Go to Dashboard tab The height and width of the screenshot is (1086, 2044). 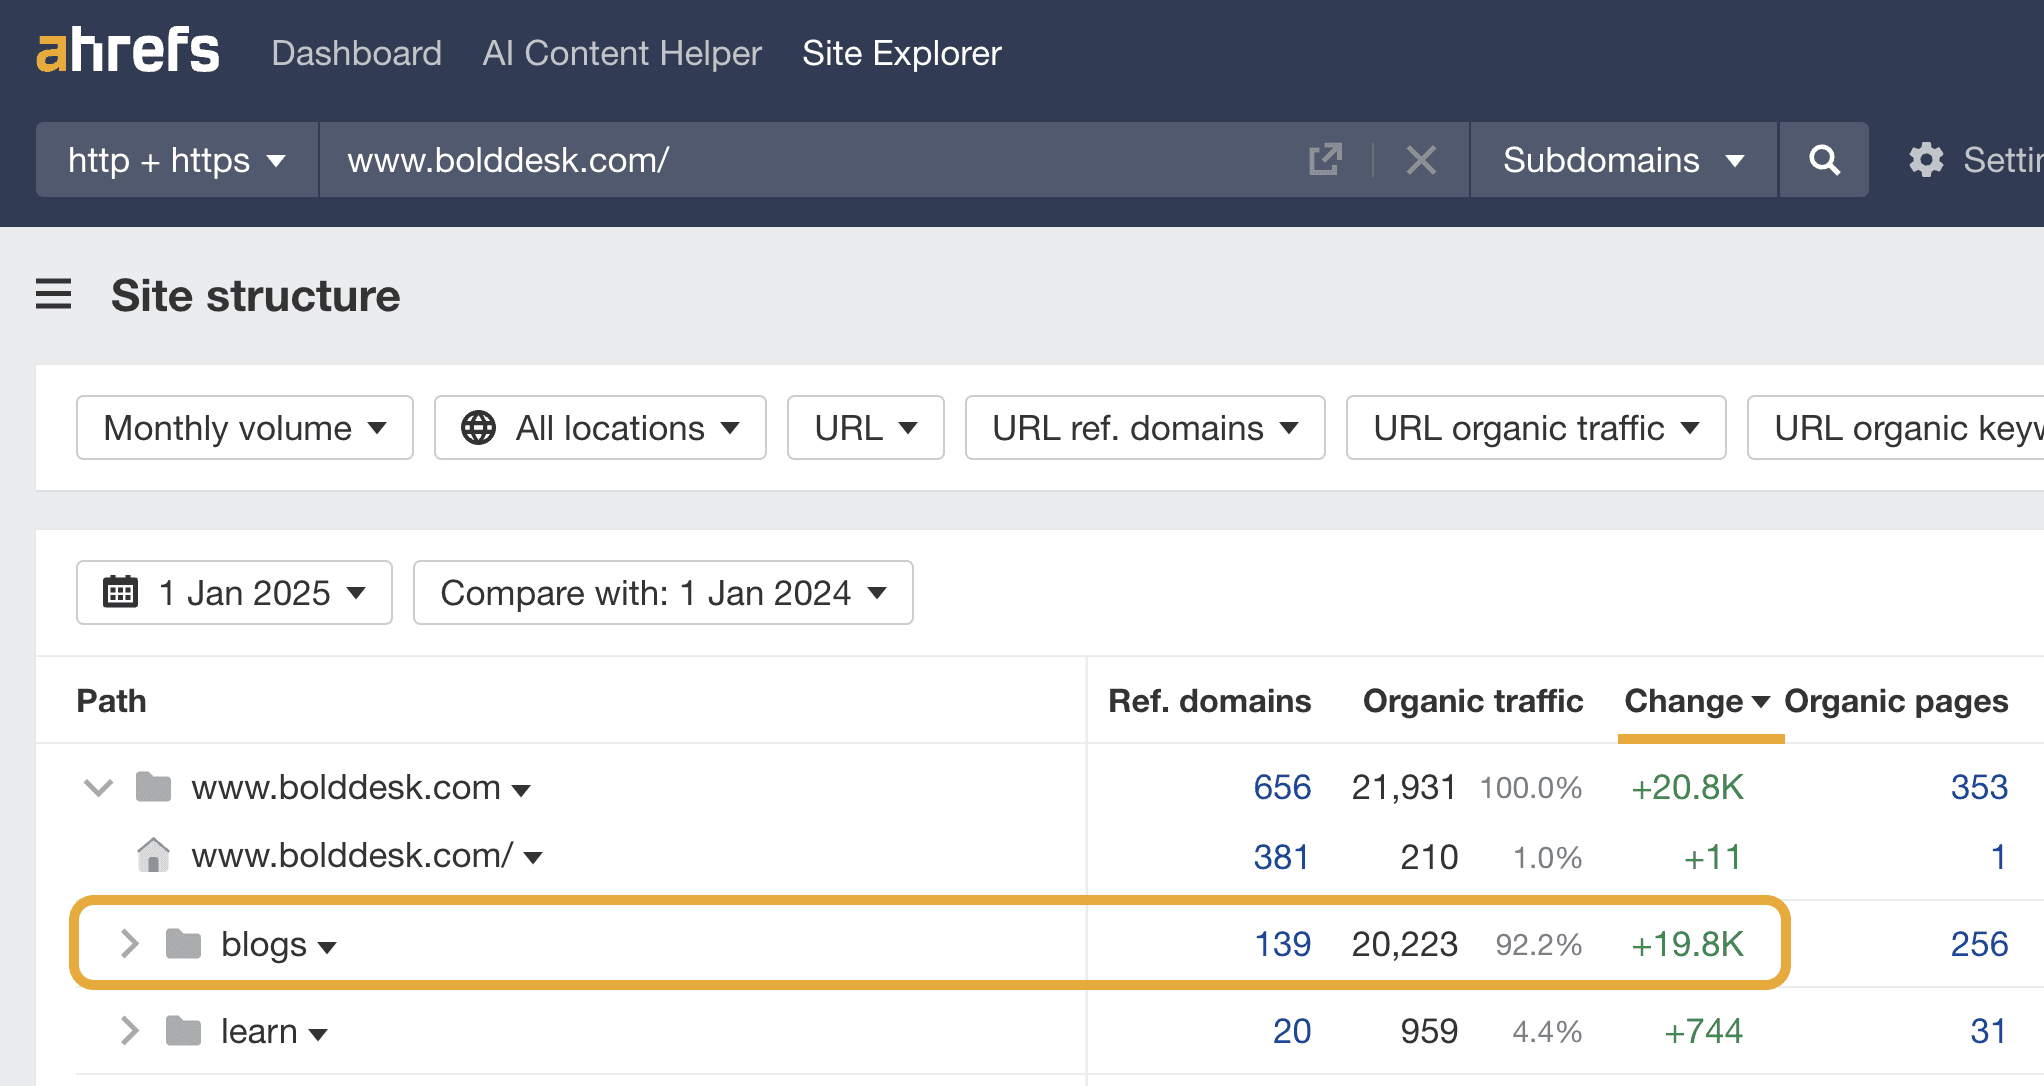356,53
